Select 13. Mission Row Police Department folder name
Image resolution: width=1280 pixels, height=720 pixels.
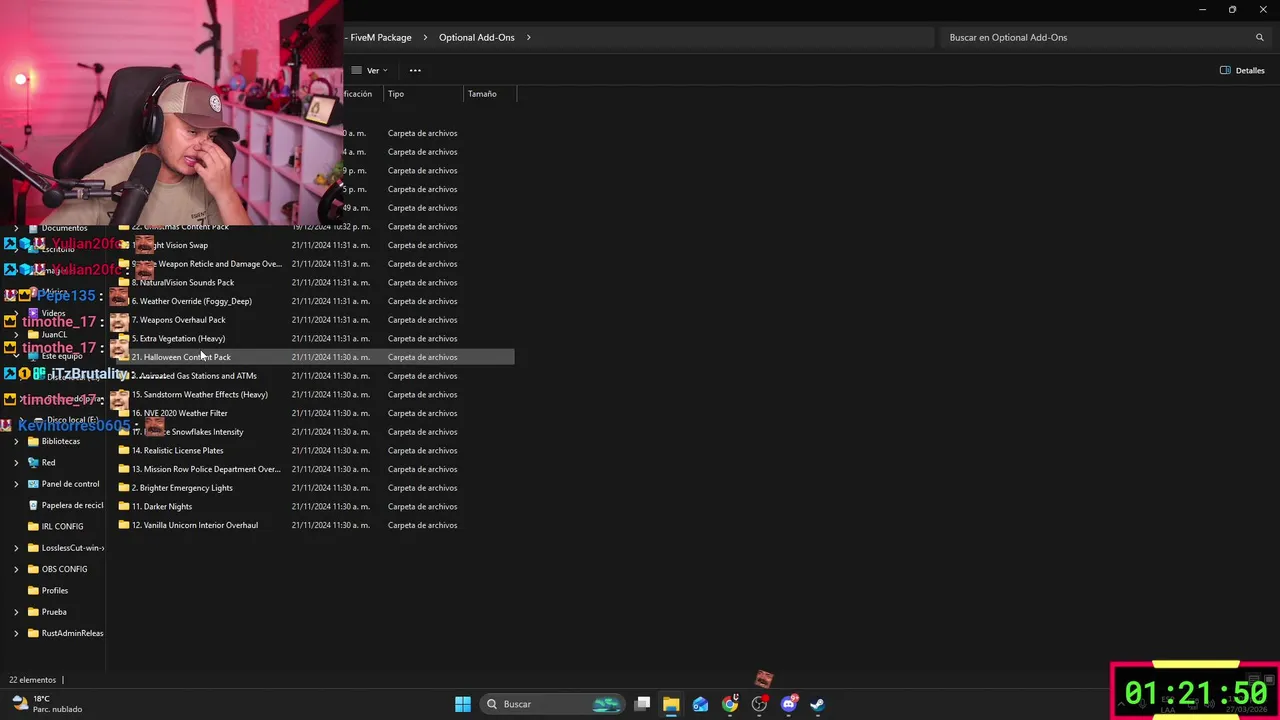click(x=206, y=469)
